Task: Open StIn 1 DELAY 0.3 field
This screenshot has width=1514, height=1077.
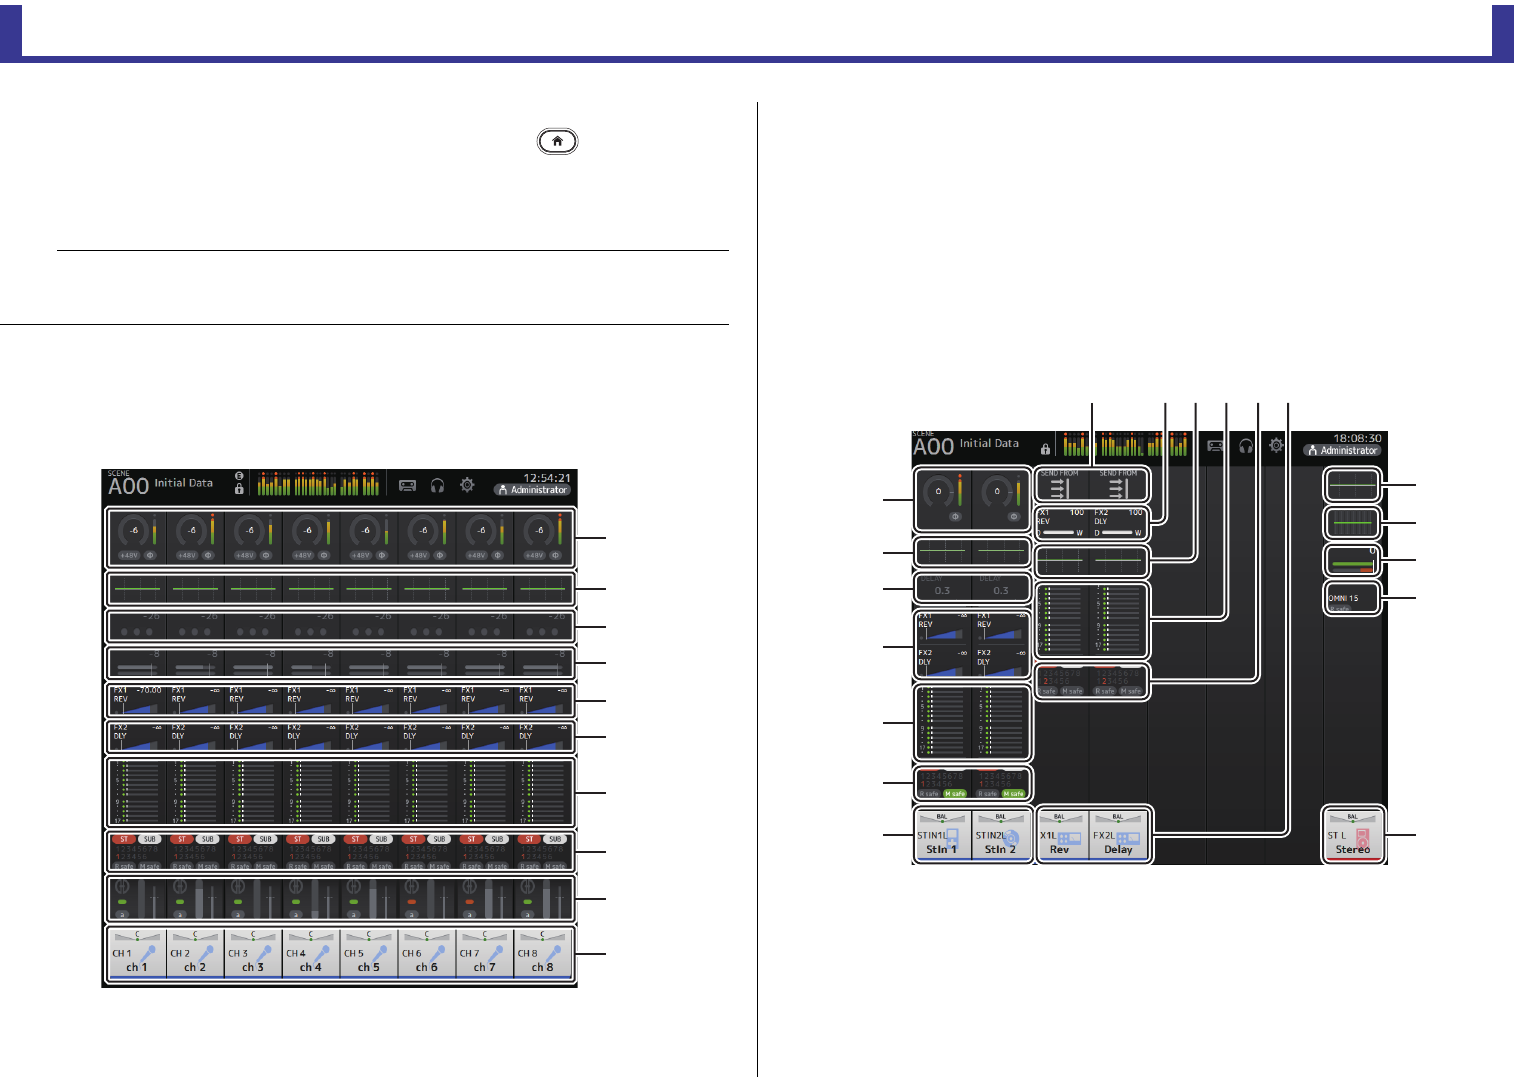Action: click(x=942, y=587)
